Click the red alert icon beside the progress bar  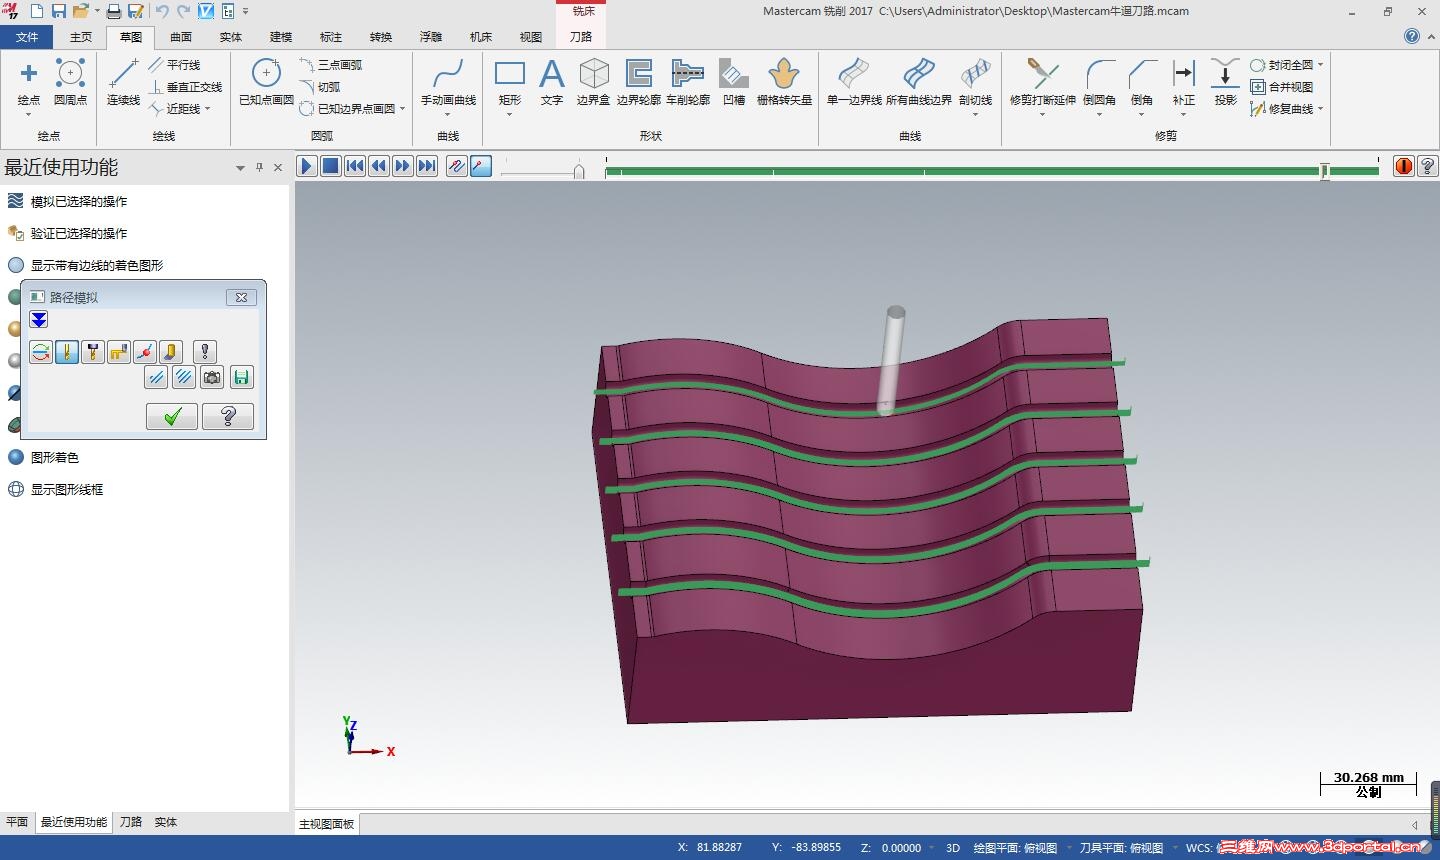[x=1404, y=166]
